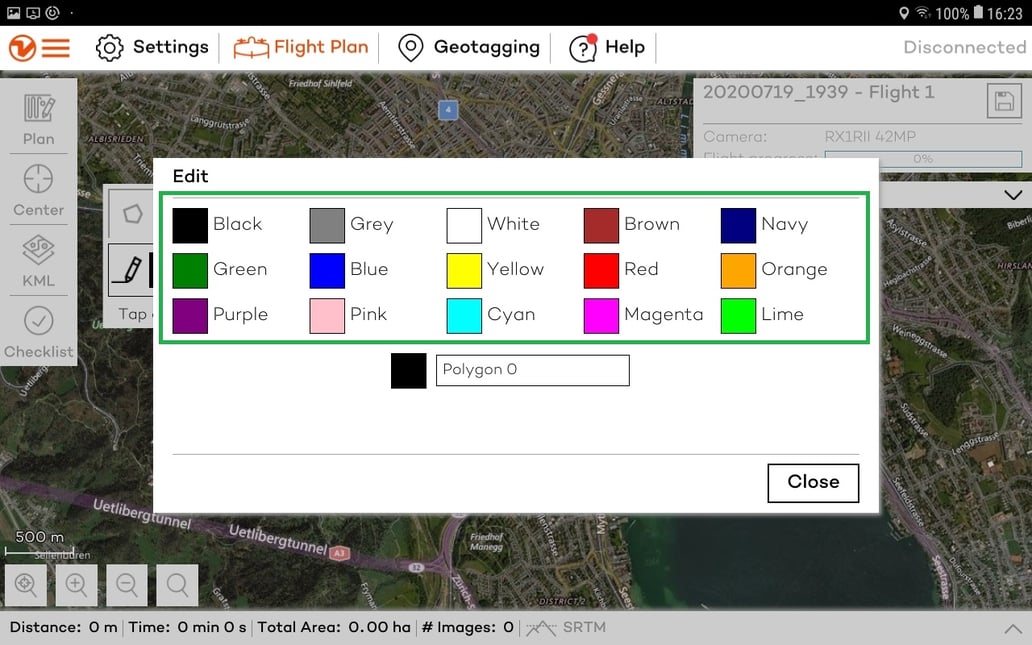This screenshot has height=645, width=1032.
Task: Select the pentagon polygon drawing tool
Action: (x=133, y=213)
